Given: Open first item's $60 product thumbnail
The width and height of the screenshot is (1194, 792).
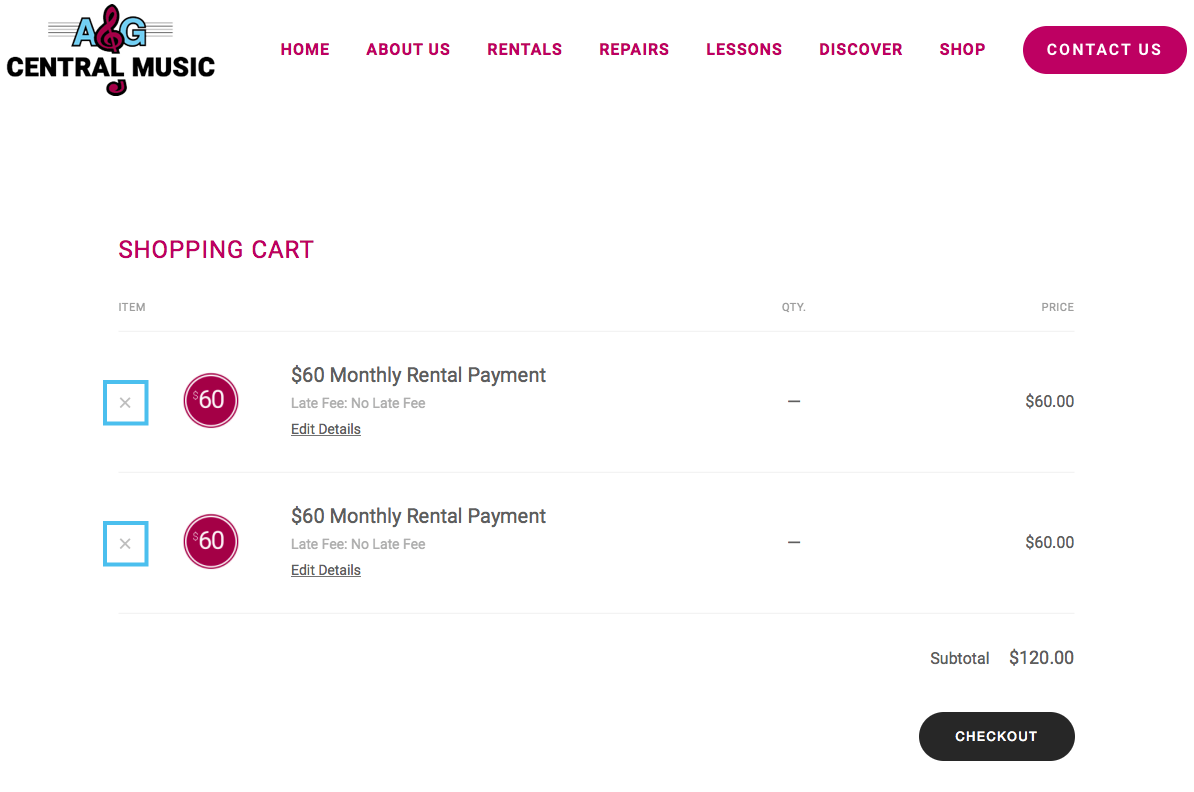Looking at the screenshot, I should pyautogui.click(x=211, y=401).
